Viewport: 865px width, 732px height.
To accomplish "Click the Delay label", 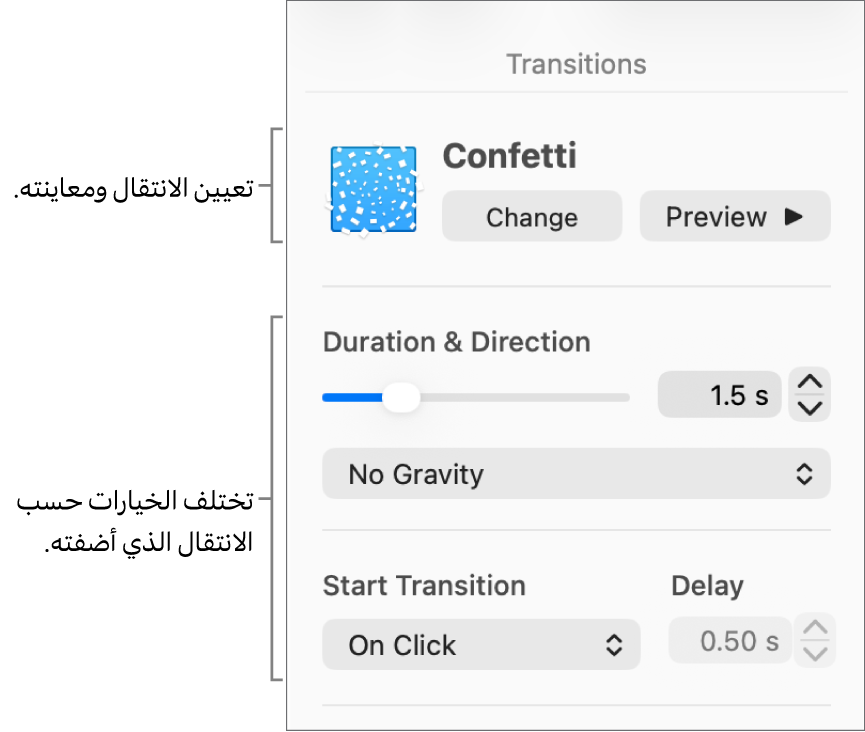I will [707, 586].
